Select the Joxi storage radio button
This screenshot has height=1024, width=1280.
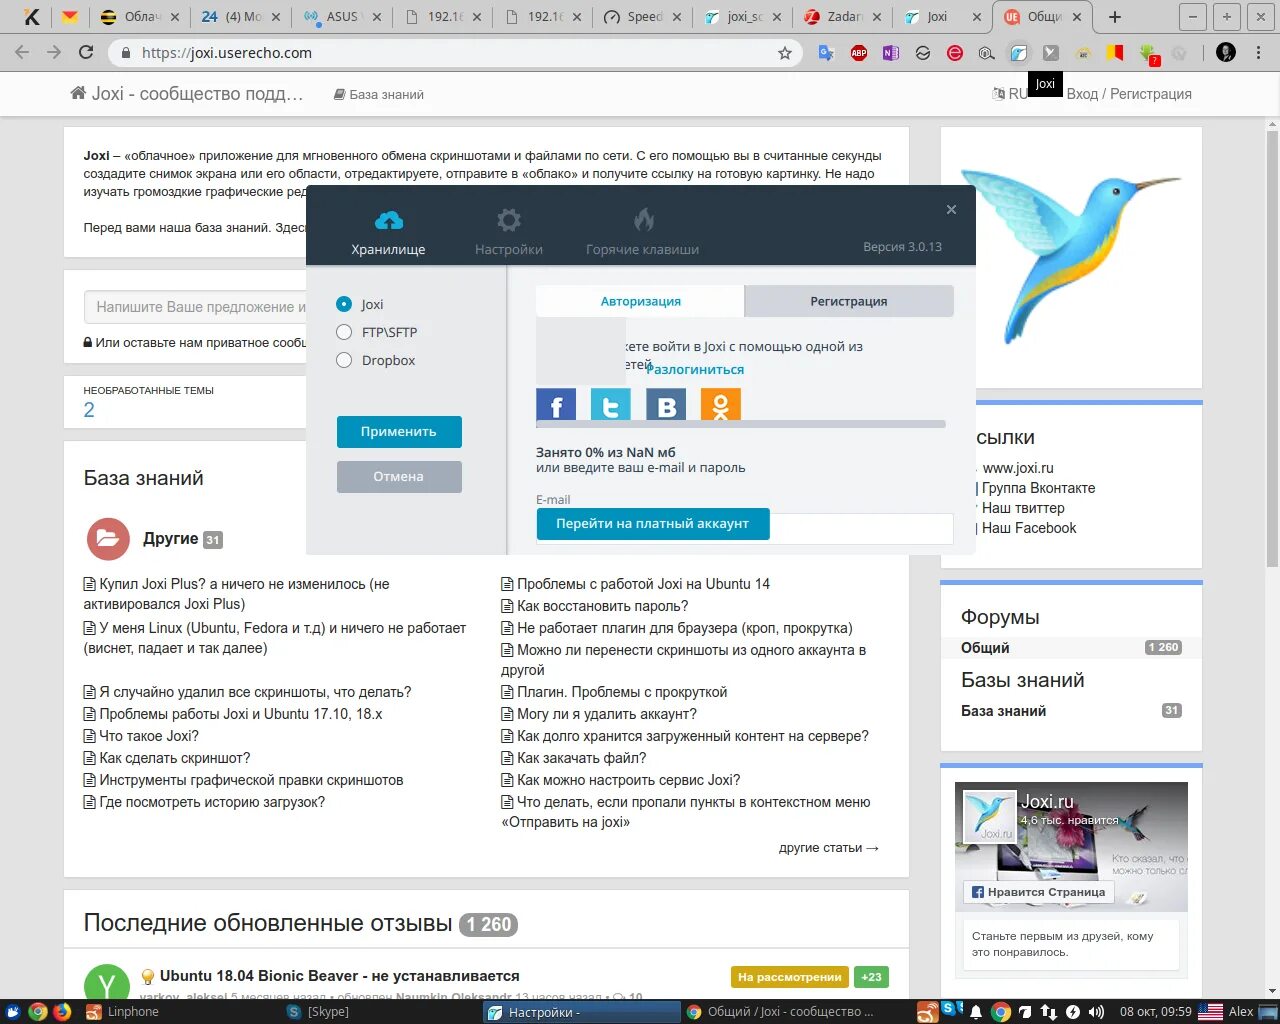[344, 304]
